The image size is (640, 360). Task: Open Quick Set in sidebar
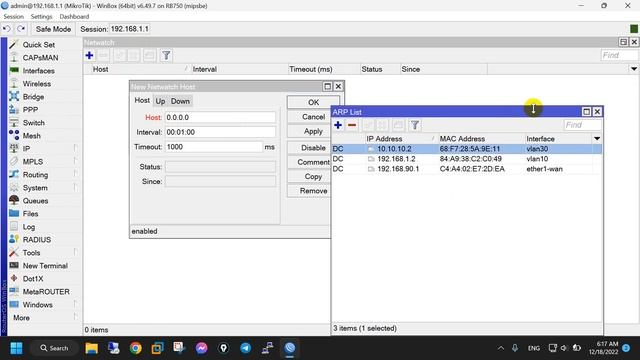[x=38, y=44]
